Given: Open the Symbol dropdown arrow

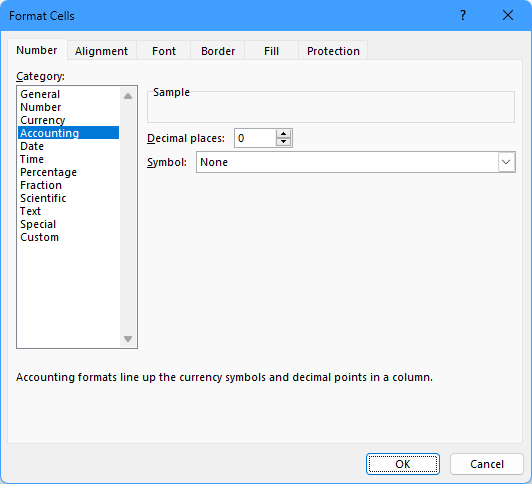Looking at the screenshot, I should [x=506, y=162].
